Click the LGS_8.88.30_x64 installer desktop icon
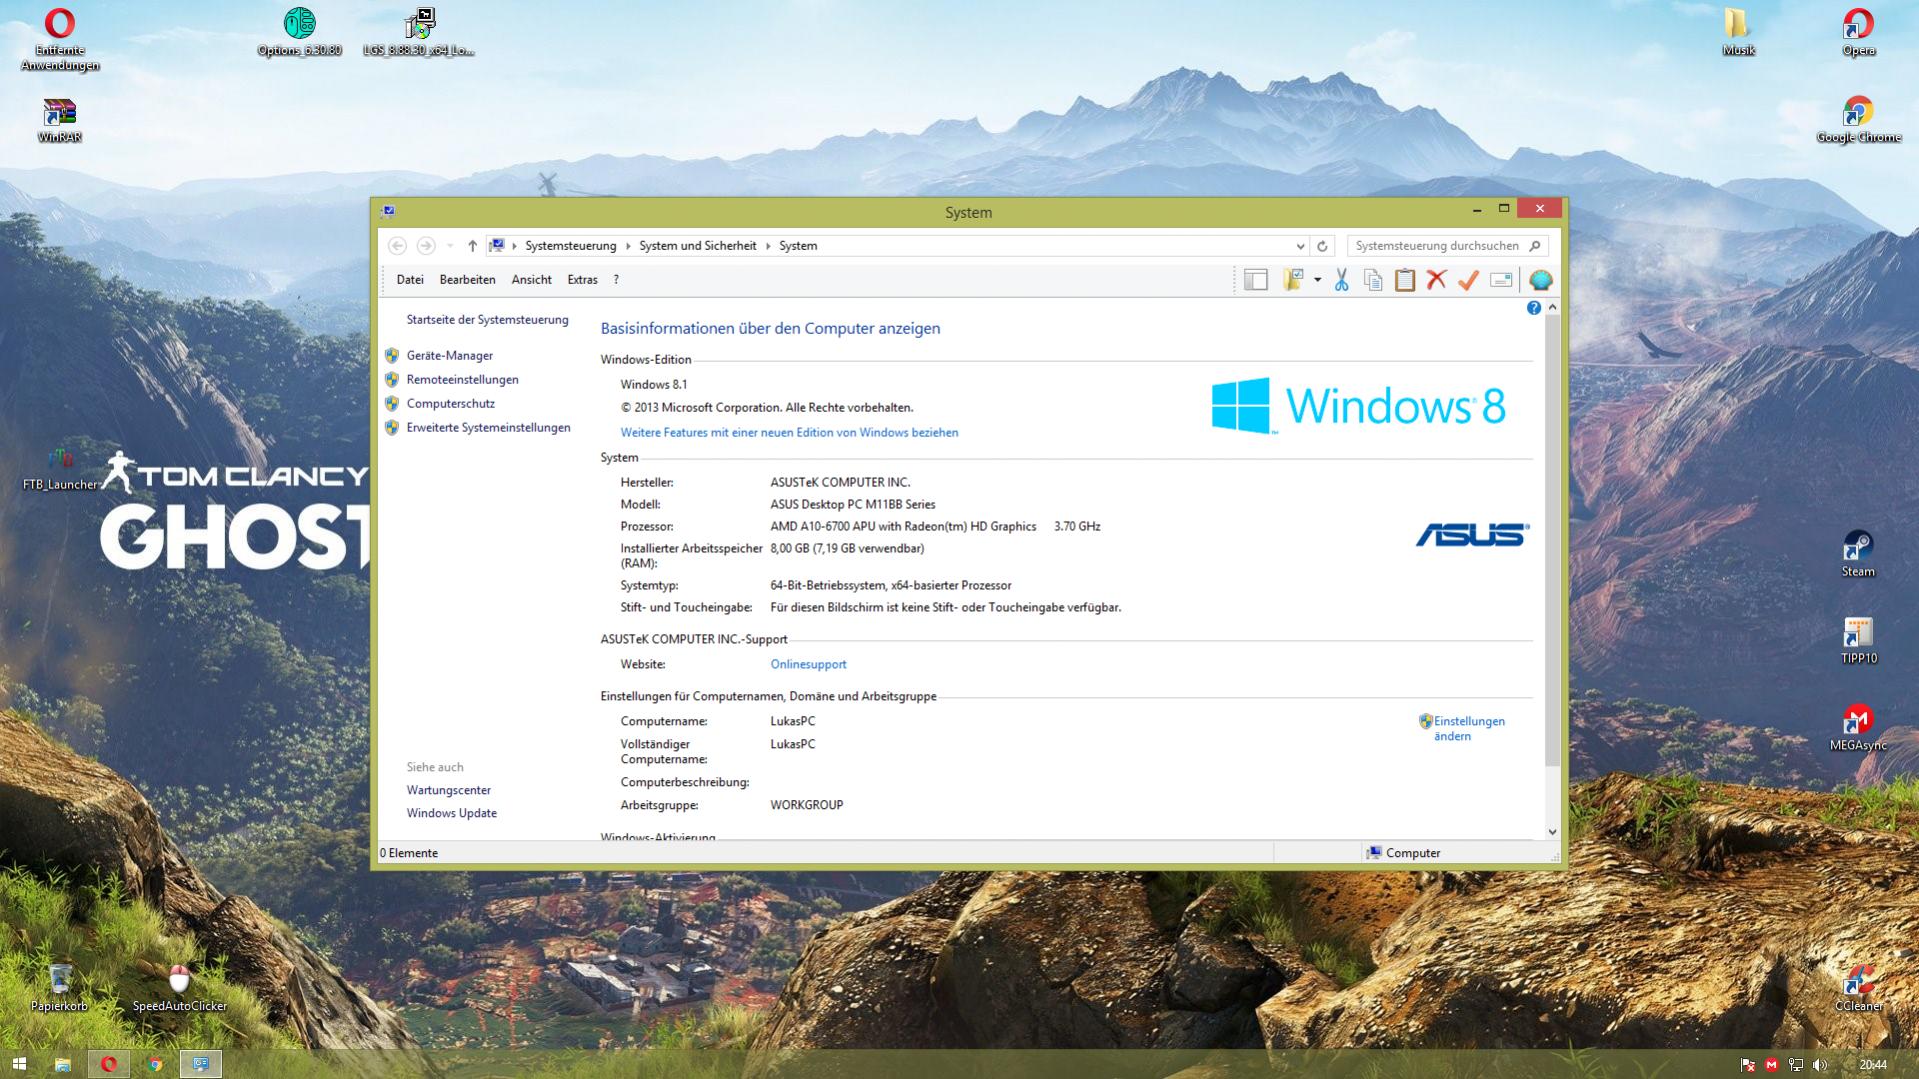Screen dimensions: 1919x1079 (x=419, y=32)
